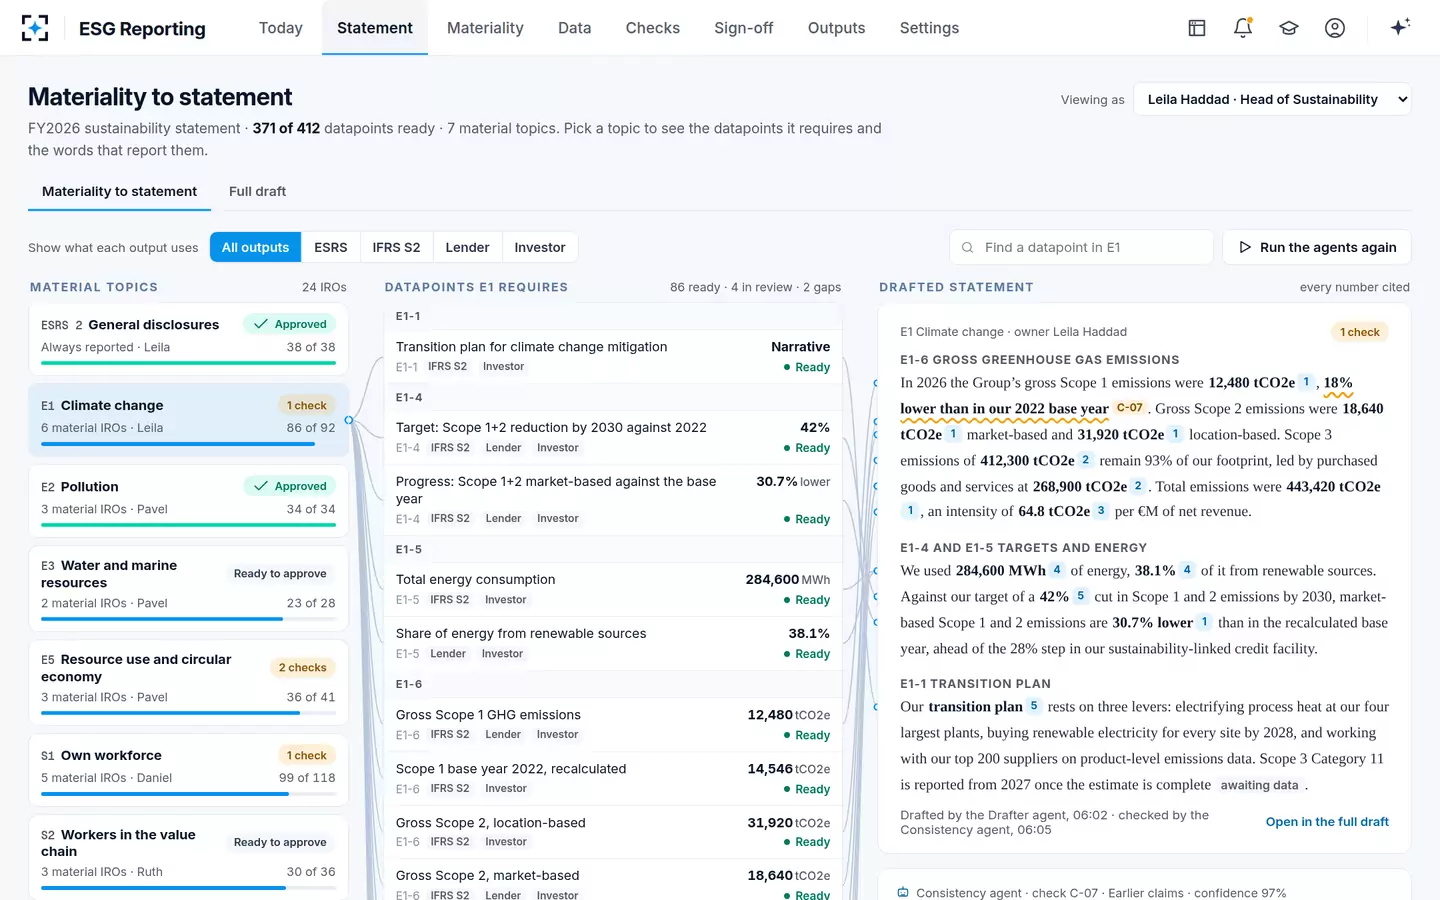Viewport: 1440px width, 900px height.
Task: Select the E3 Water and marine resources topic
Action: tap(188, 588)
